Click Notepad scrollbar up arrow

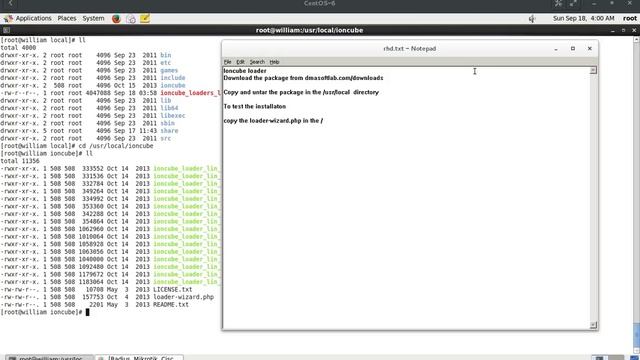coord(593,71)
